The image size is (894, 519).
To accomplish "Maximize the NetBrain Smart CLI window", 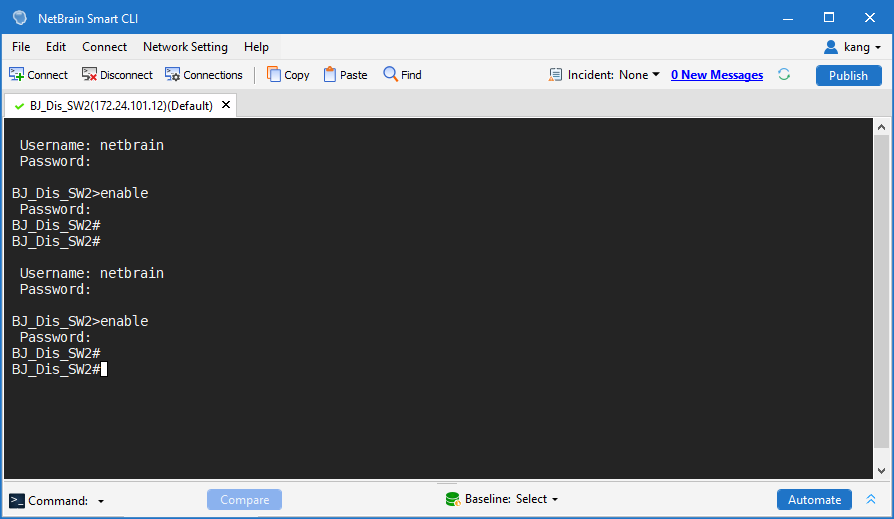I will 829,18.
